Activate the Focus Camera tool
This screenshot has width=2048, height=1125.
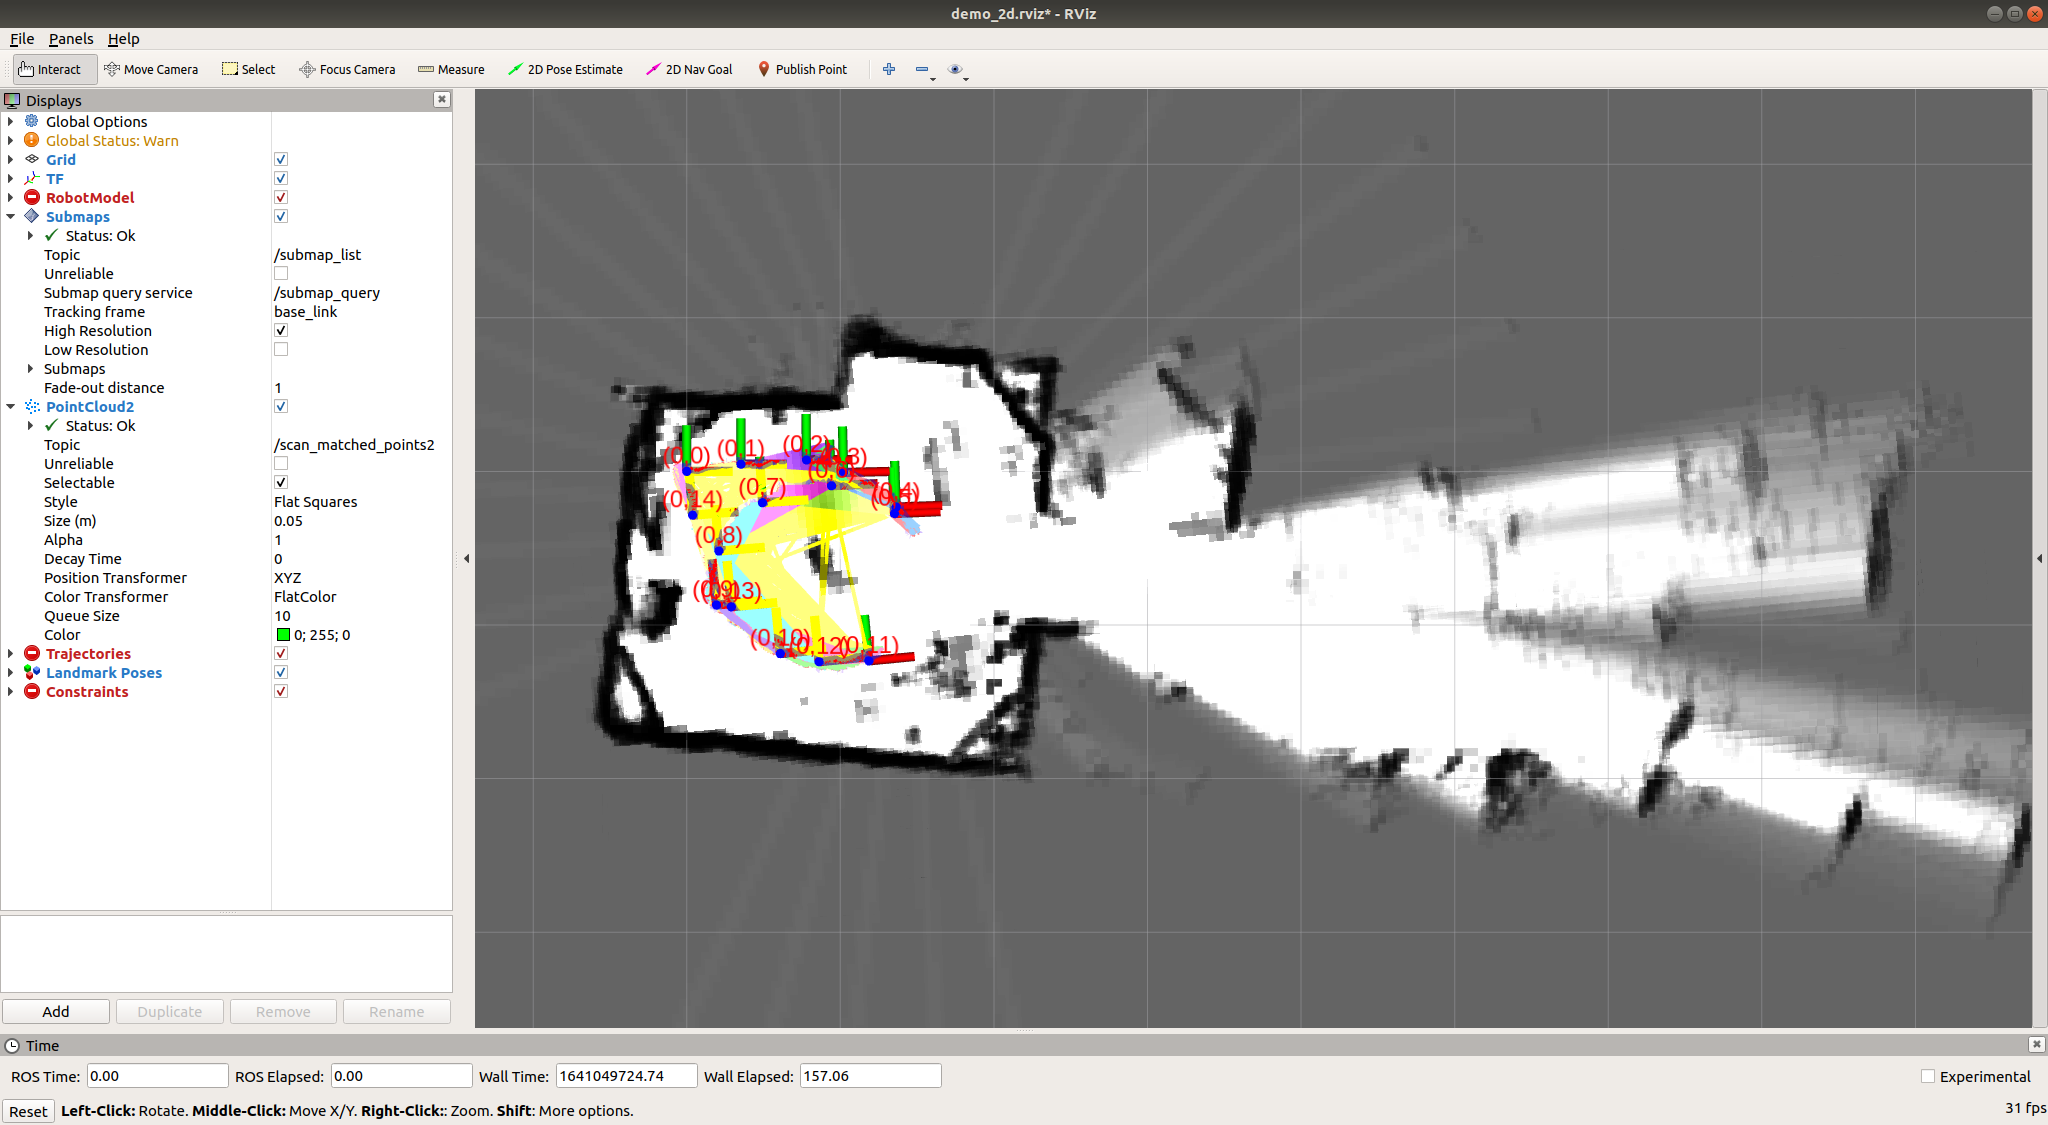(x=347, y=69)
